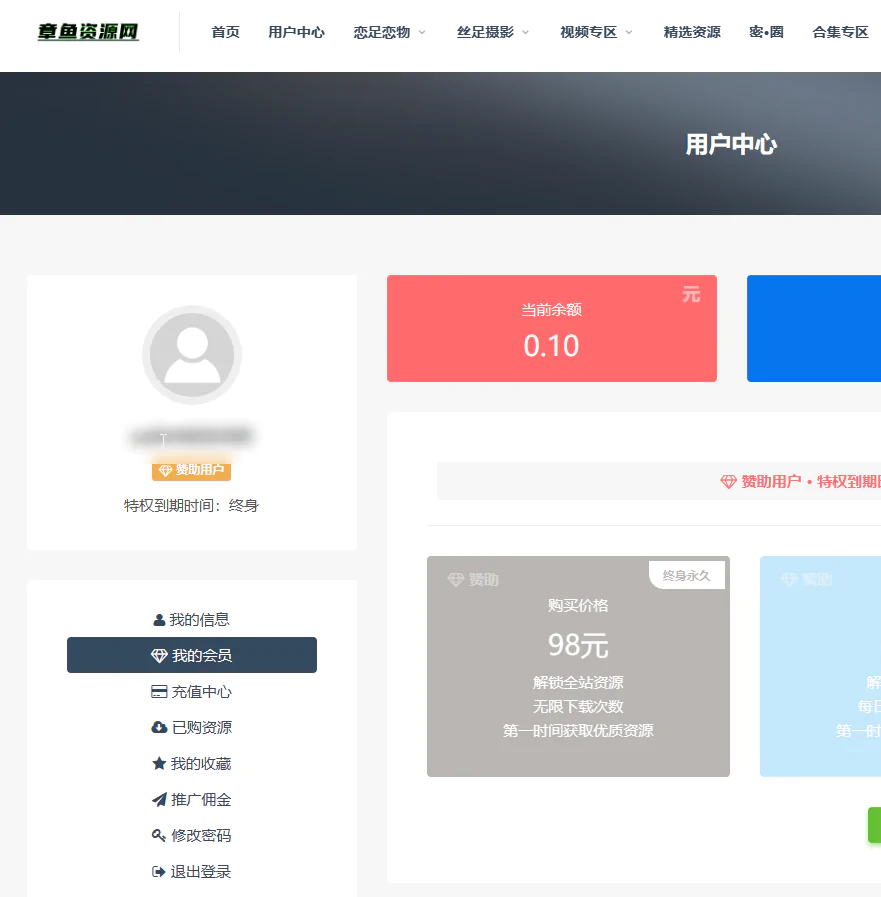The width and height of the screenshot is (881, 897).
Task: Click the 赞助 diamond icon on gray card
Action: (x=456, y=580)
